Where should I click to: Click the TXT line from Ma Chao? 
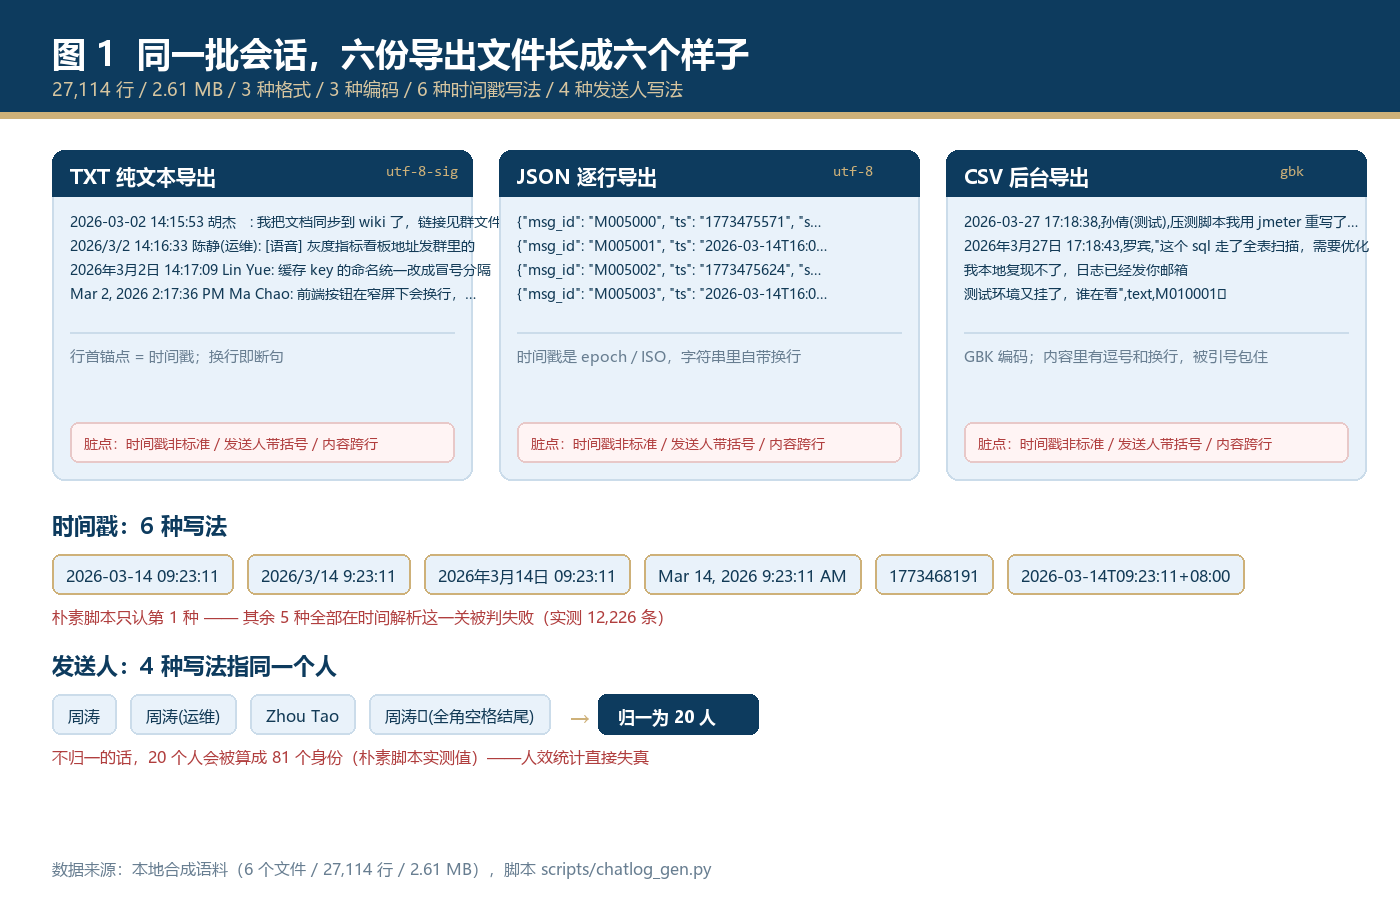273,294
